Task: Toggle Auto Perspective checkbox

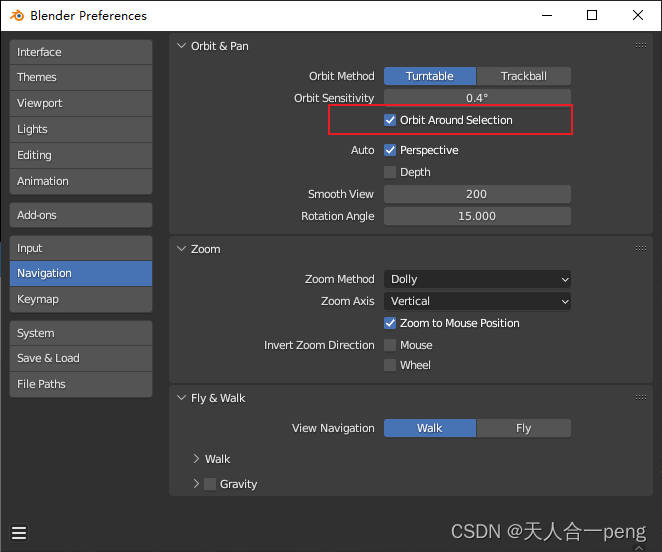Action: [x=390, y=150]
